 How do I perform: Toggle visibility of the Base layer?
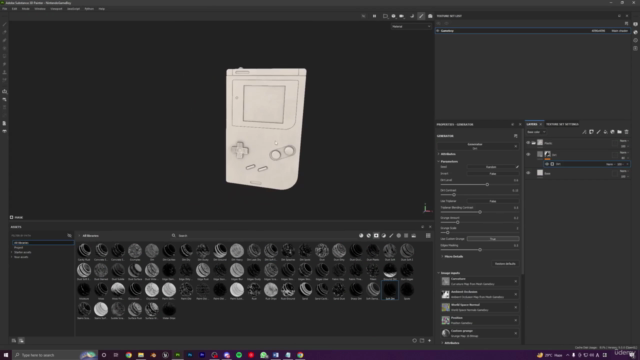click(x=528, y=173)
